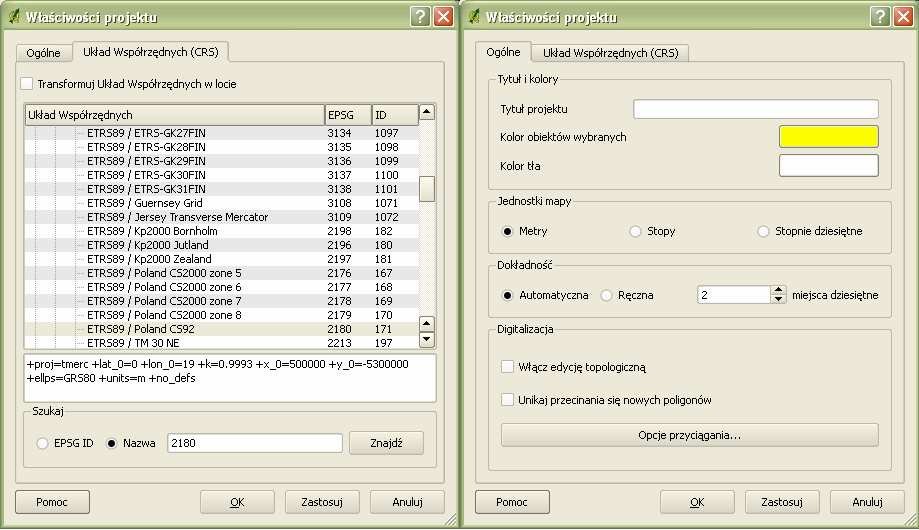919x530 pixels.
Task: Select Metry map units
Action: click(508, 232)
